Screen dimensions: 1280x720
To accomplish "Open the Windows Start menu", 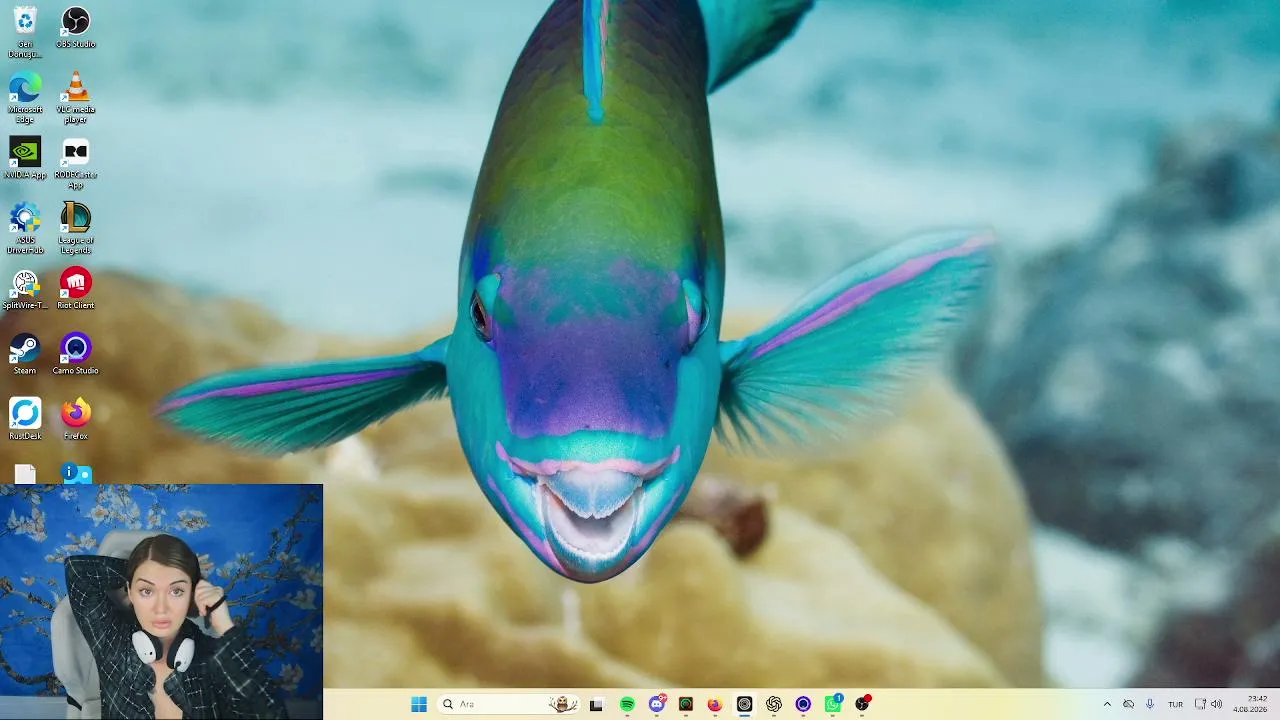I will click(x=419, y=704).
